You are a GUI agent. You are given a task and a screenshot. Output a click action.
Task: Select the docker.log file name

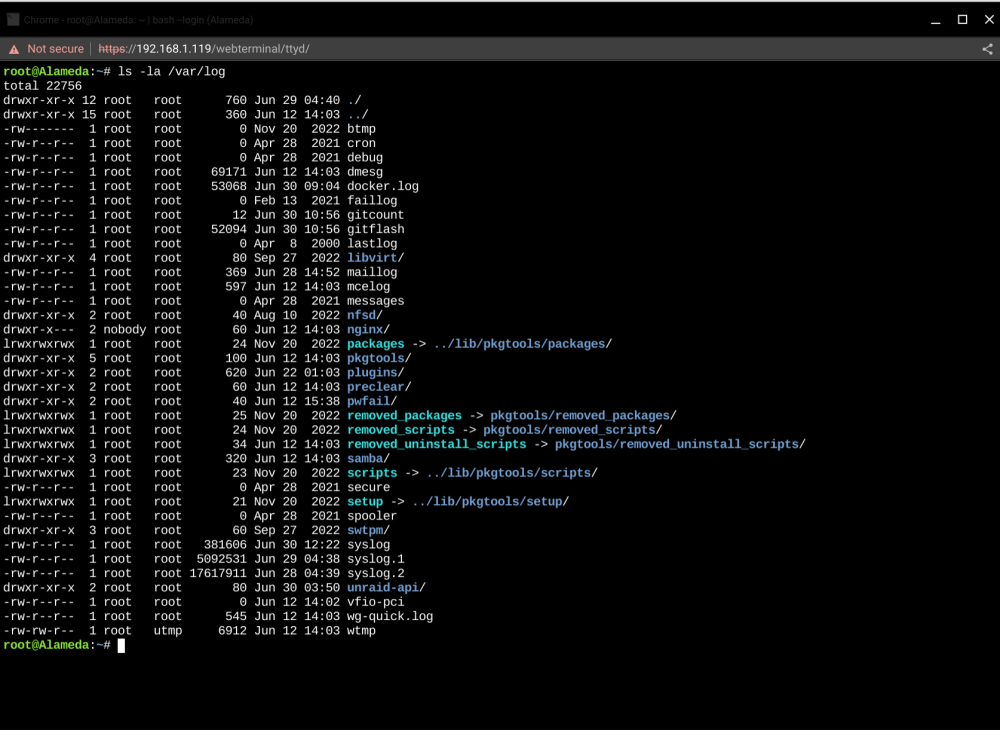[x=383, y=186]
